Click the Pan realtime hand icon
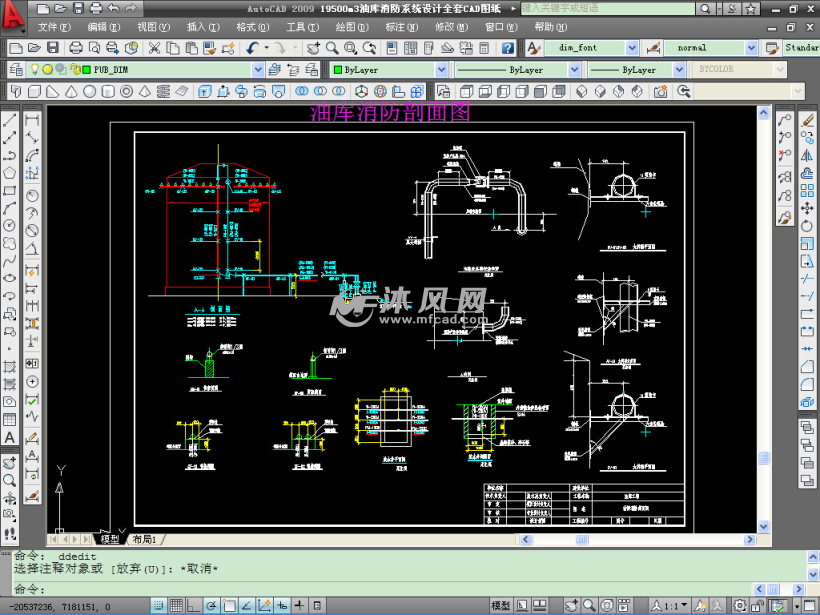This screenshot has width=820, height=615. [x=312, y=48]
